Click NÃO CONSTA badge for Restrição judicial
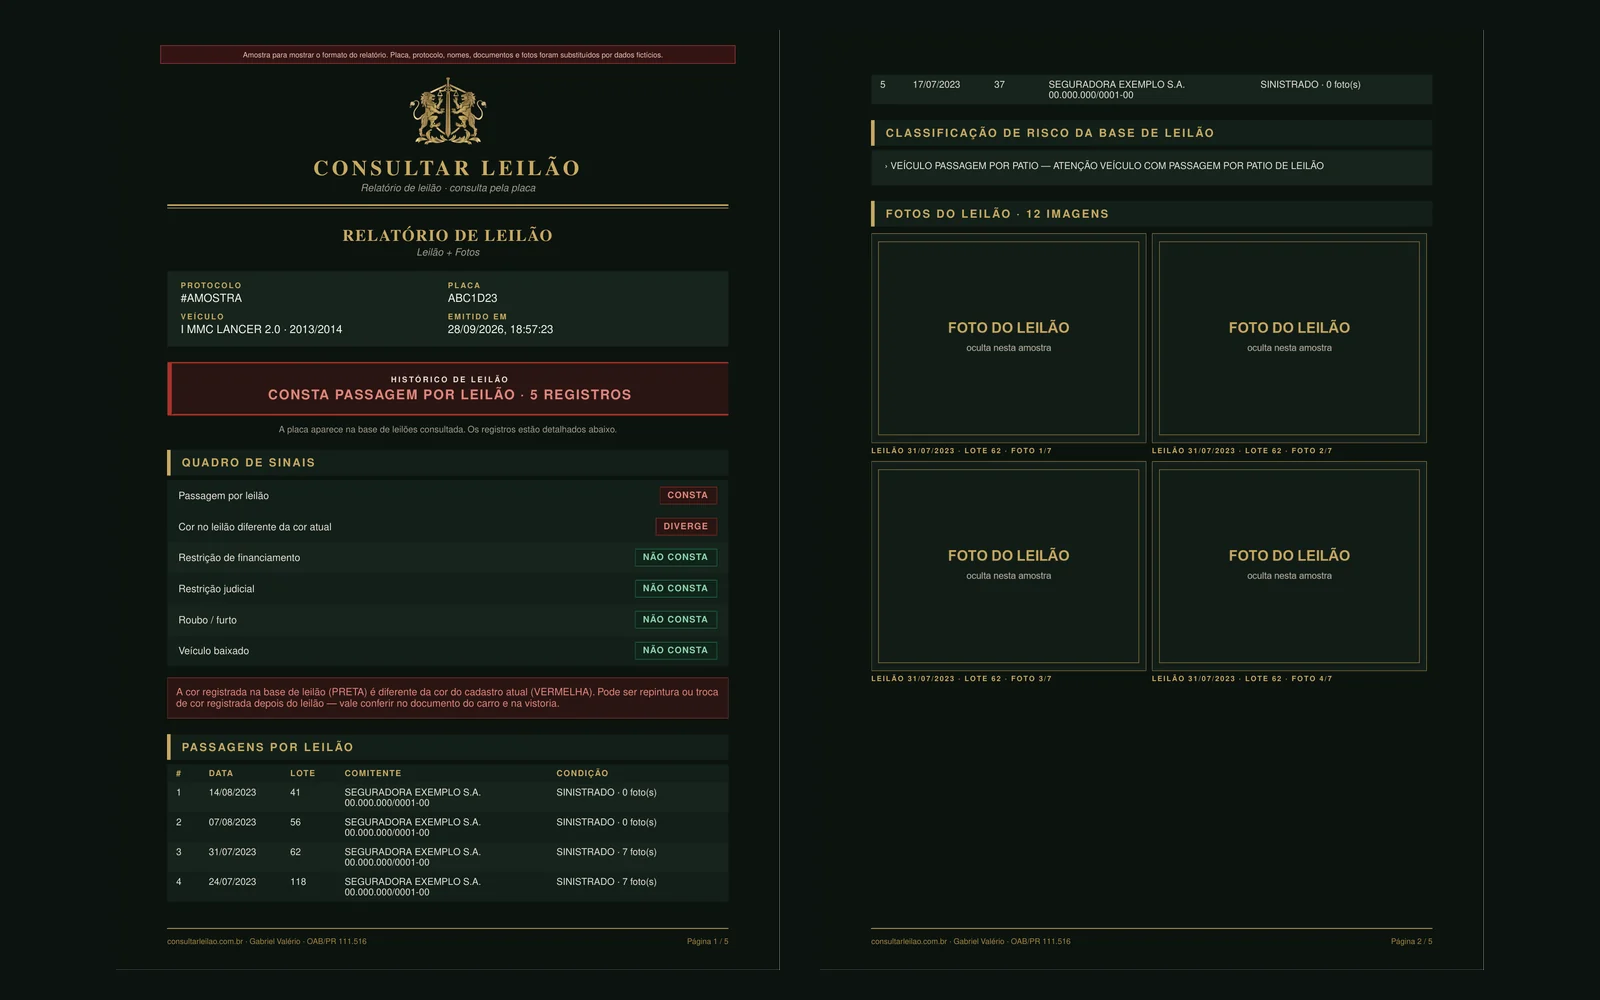 click(x=676, y=588)
